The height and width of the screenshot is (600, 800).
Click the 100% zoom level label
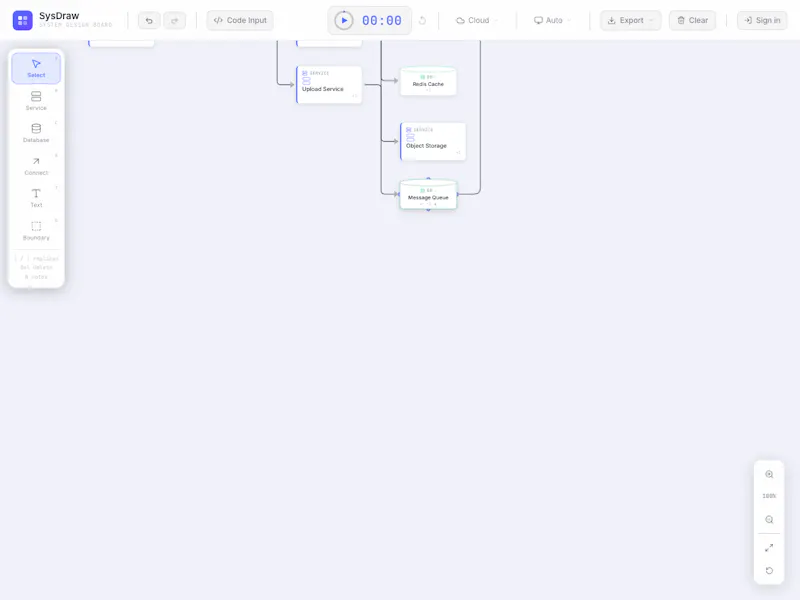click(769, 496)
